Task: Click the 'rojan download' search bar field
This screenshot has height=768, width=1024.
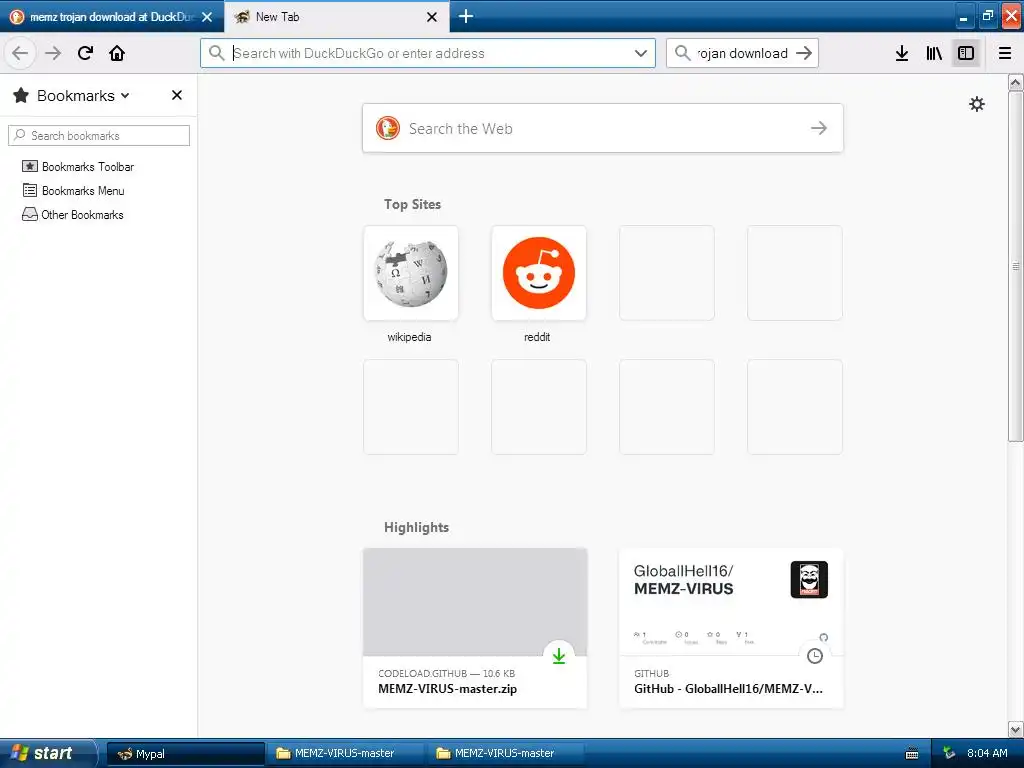Action: tap(743, 53)
